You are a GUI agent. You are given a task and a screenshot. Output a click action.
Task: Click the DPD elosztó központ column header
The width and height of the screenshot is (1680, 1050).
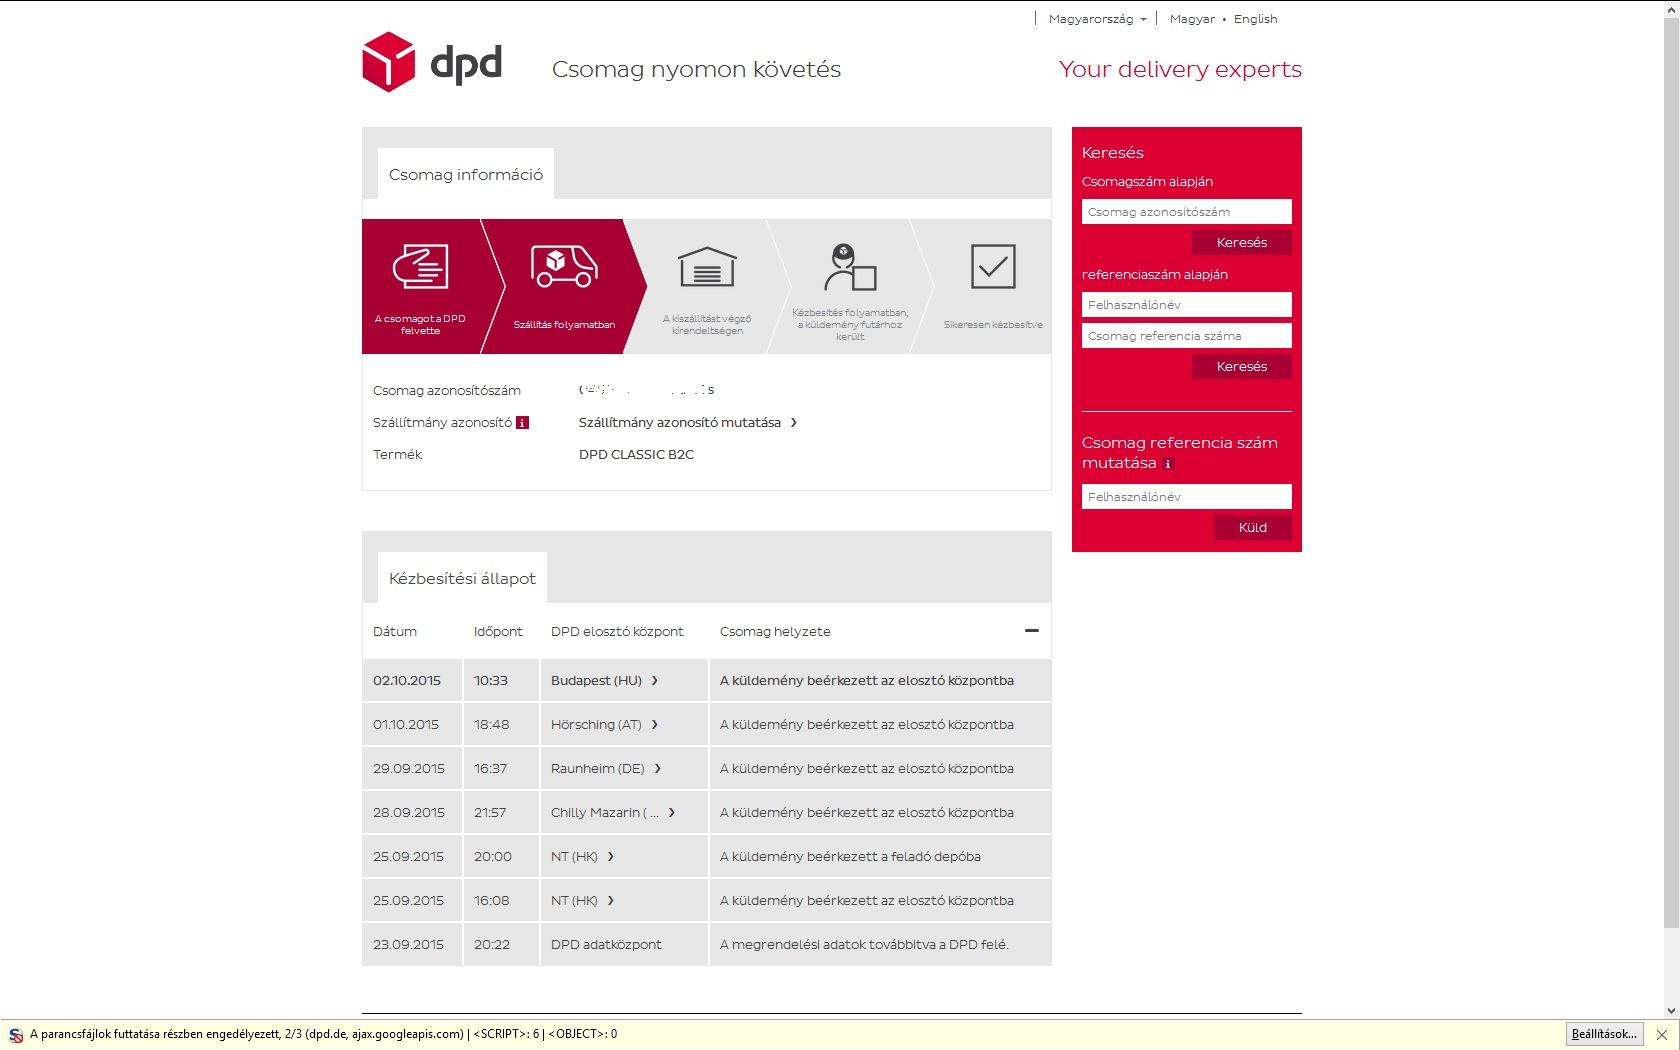617,632
